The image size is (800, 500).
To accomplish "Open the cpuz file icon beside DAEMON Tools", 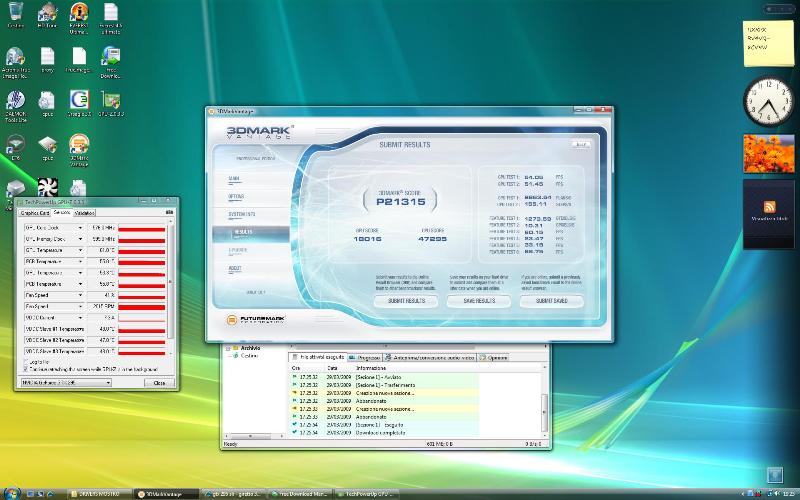I will [x=47, y=104].
